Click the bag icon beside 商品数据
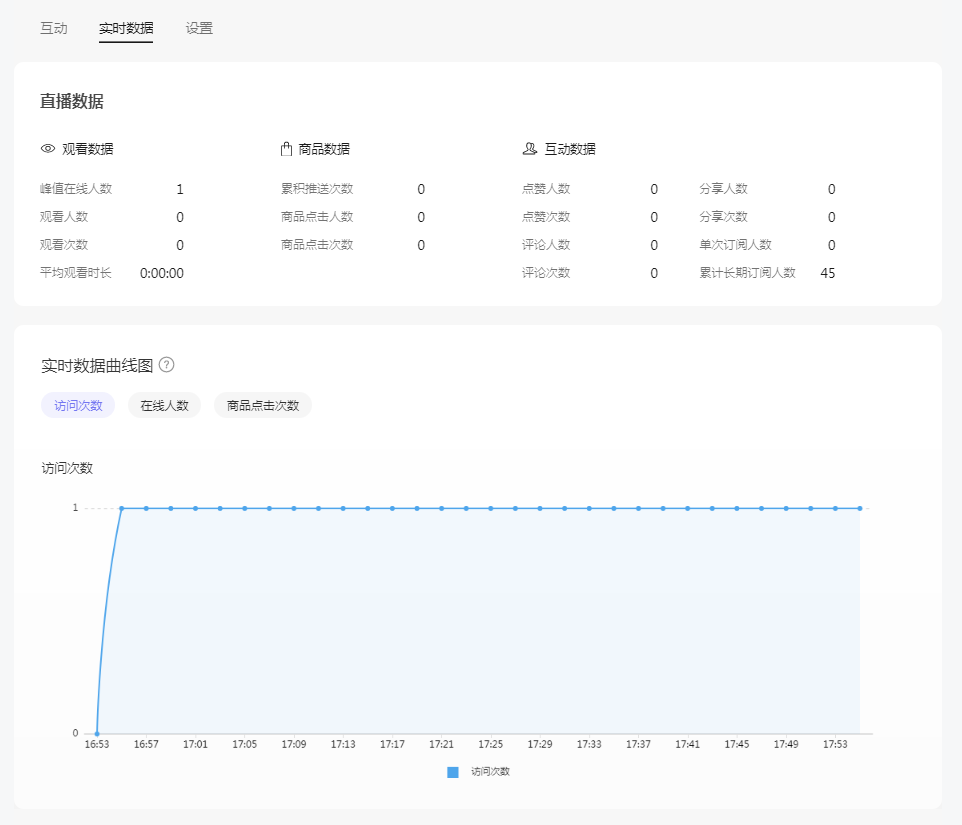The height and width of the screenshot is (825, 962). 287,147
